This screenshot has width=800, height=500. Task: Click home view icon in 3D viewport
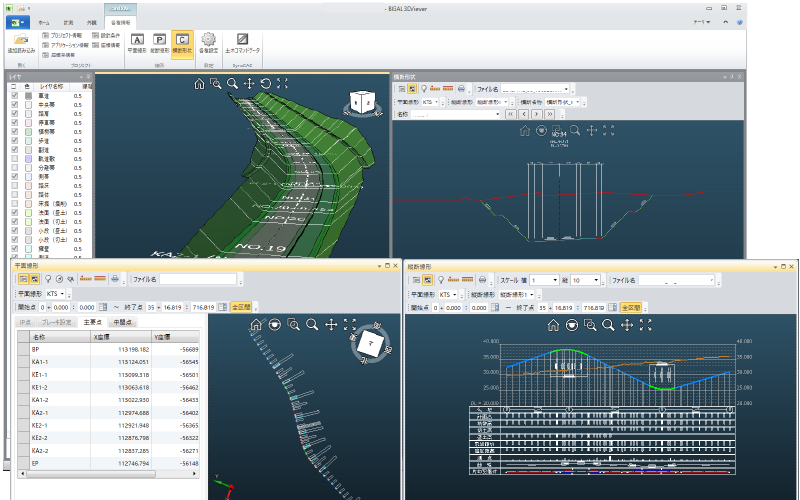199,84
